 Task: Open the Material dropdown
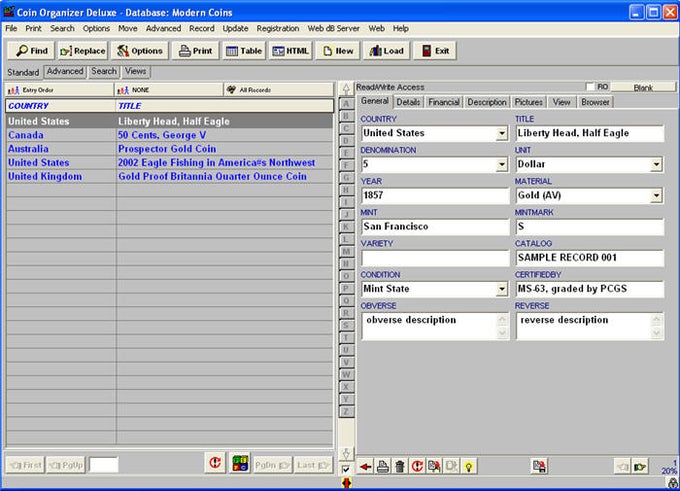pyautogui.click(x=656, y=196)
